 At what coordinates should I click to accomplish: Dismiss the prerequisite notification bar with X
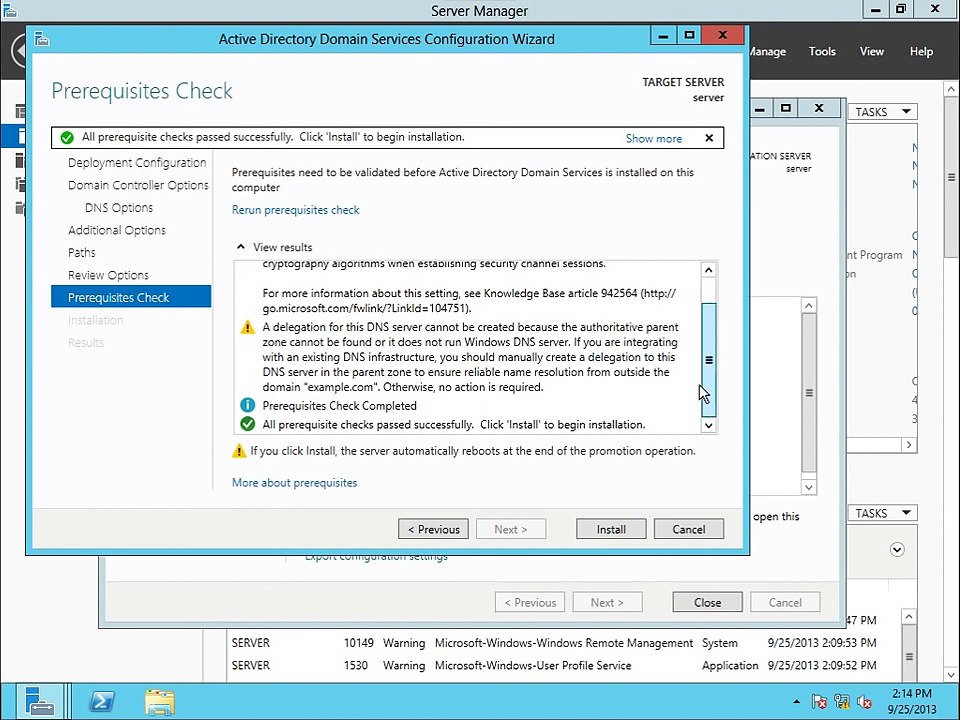tap(709, 138)
